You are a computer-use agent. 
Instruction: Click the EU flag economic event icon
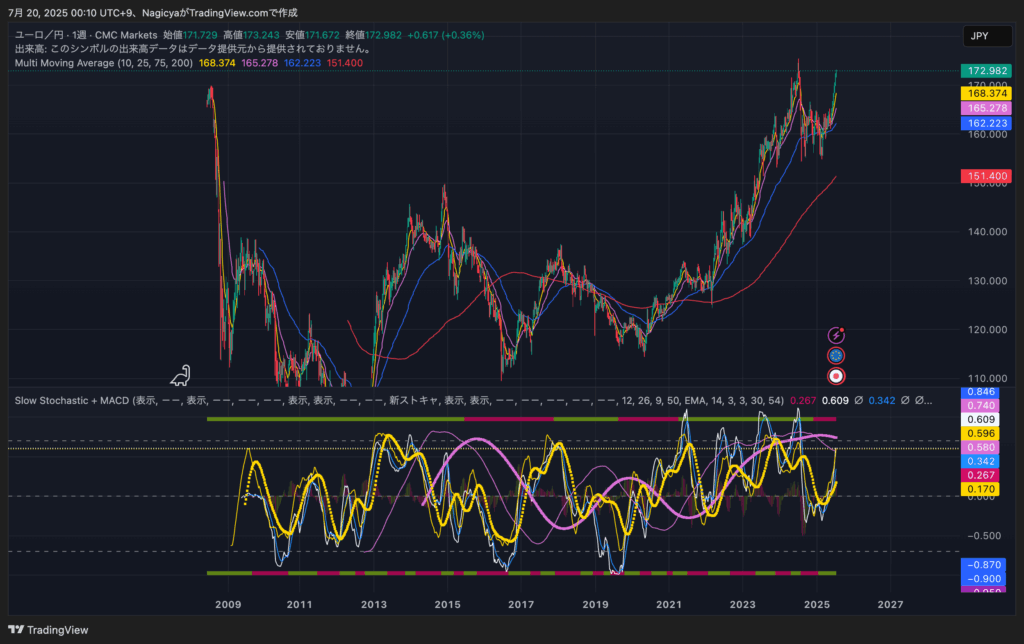coord(836,355)
